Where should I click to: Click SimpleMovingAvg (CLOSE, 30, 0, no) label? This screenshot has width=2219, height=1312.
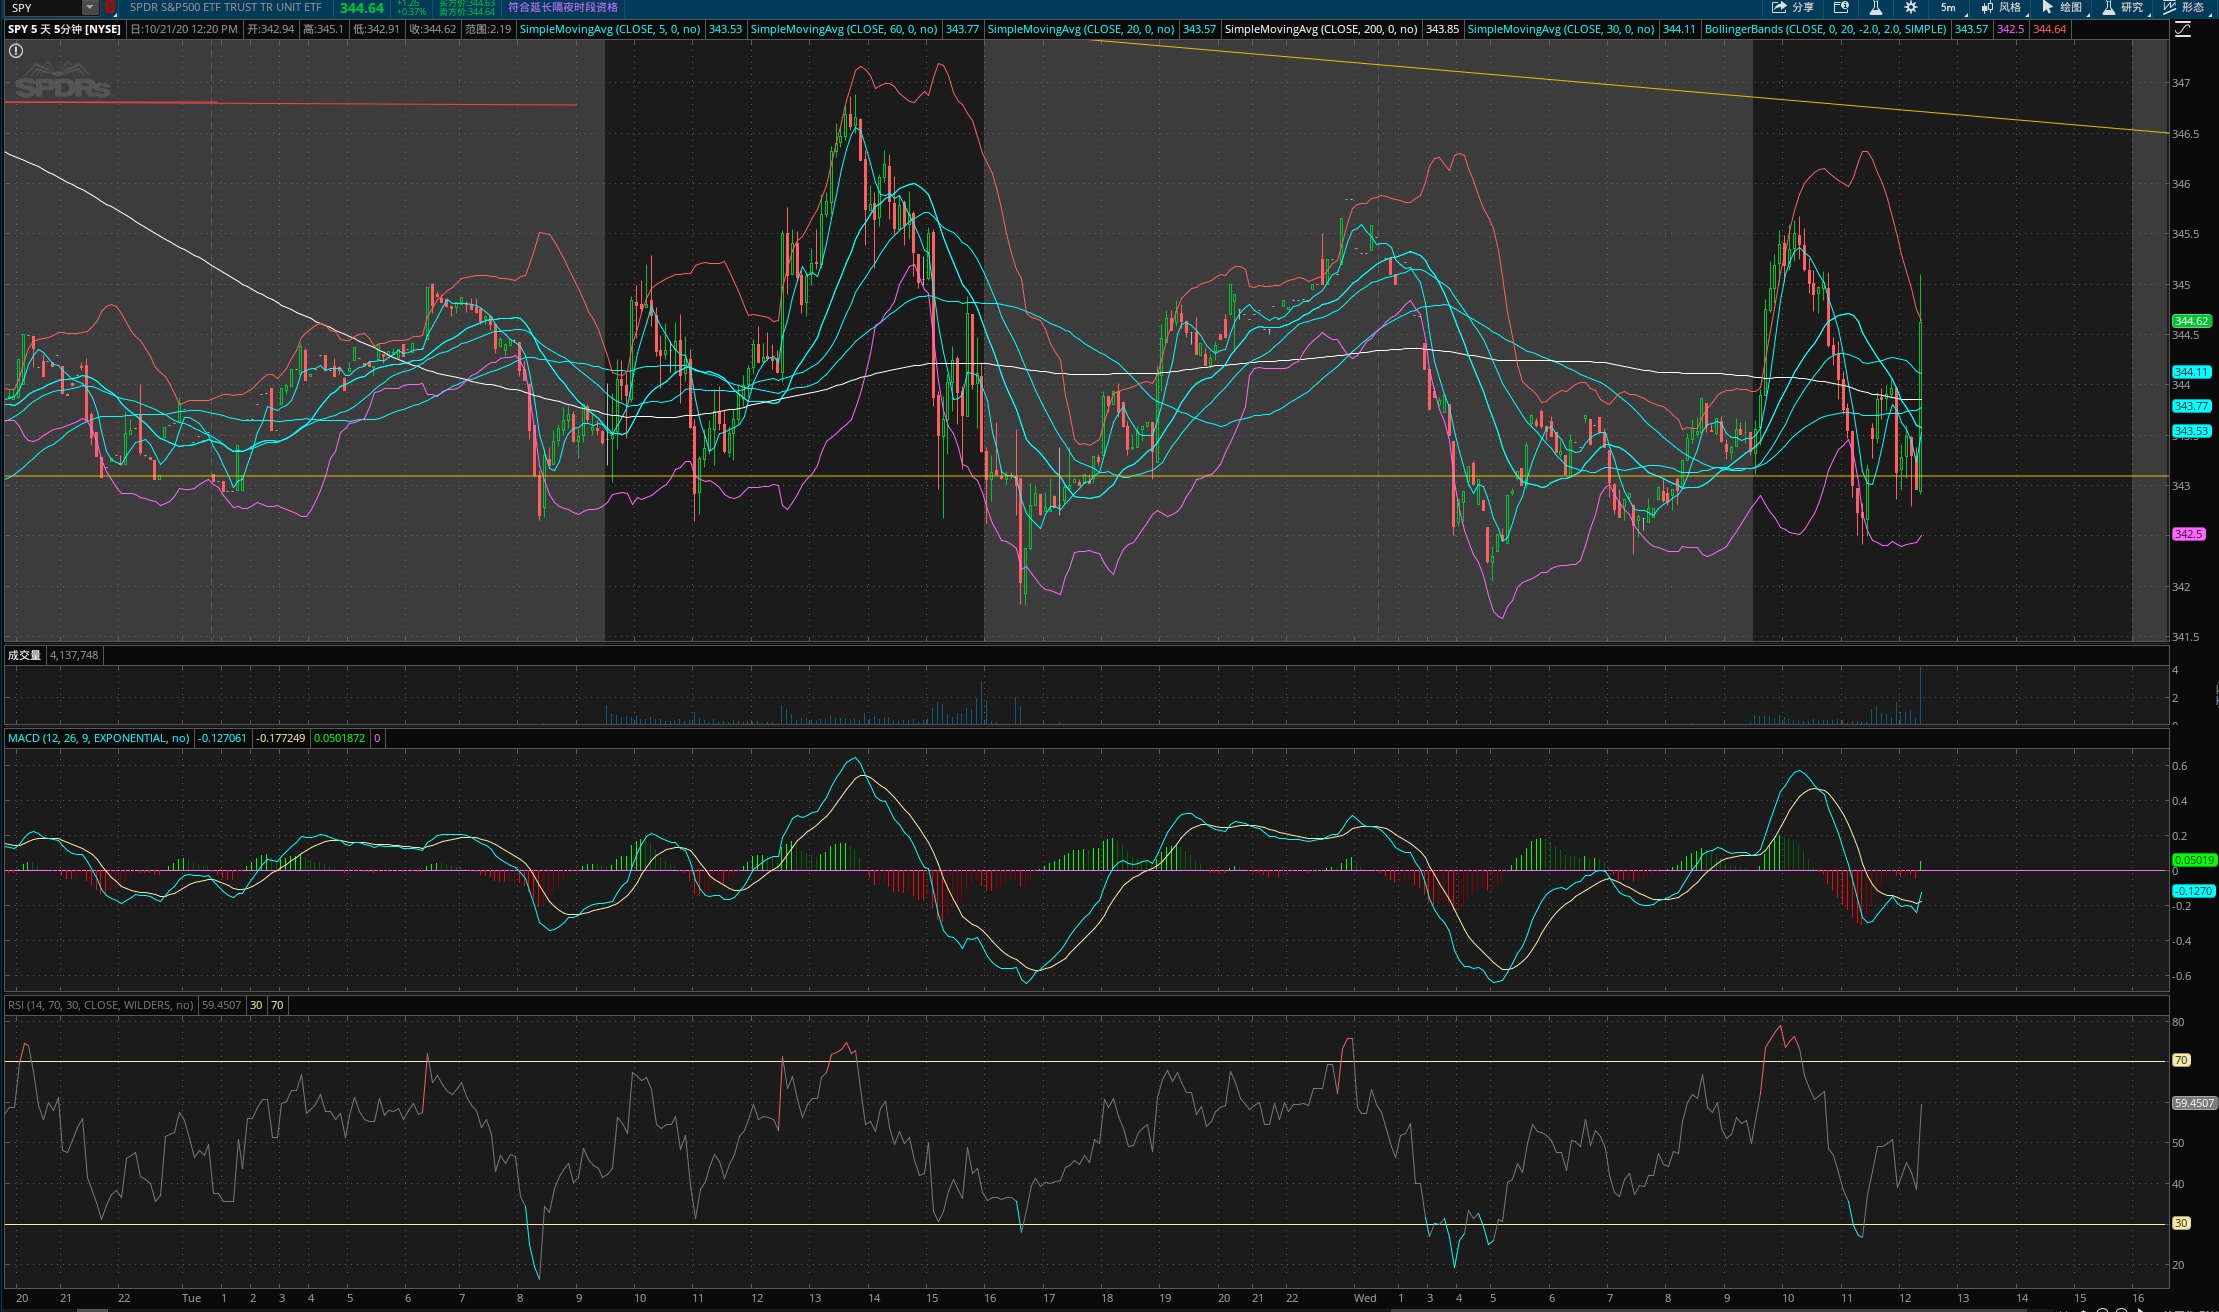point(1561,29)
